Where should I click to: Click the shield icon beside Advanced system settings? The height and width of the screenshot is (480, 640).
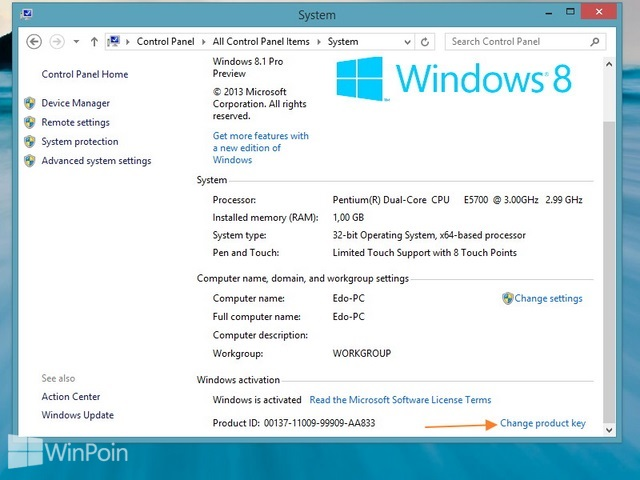(x=30, y=161)
